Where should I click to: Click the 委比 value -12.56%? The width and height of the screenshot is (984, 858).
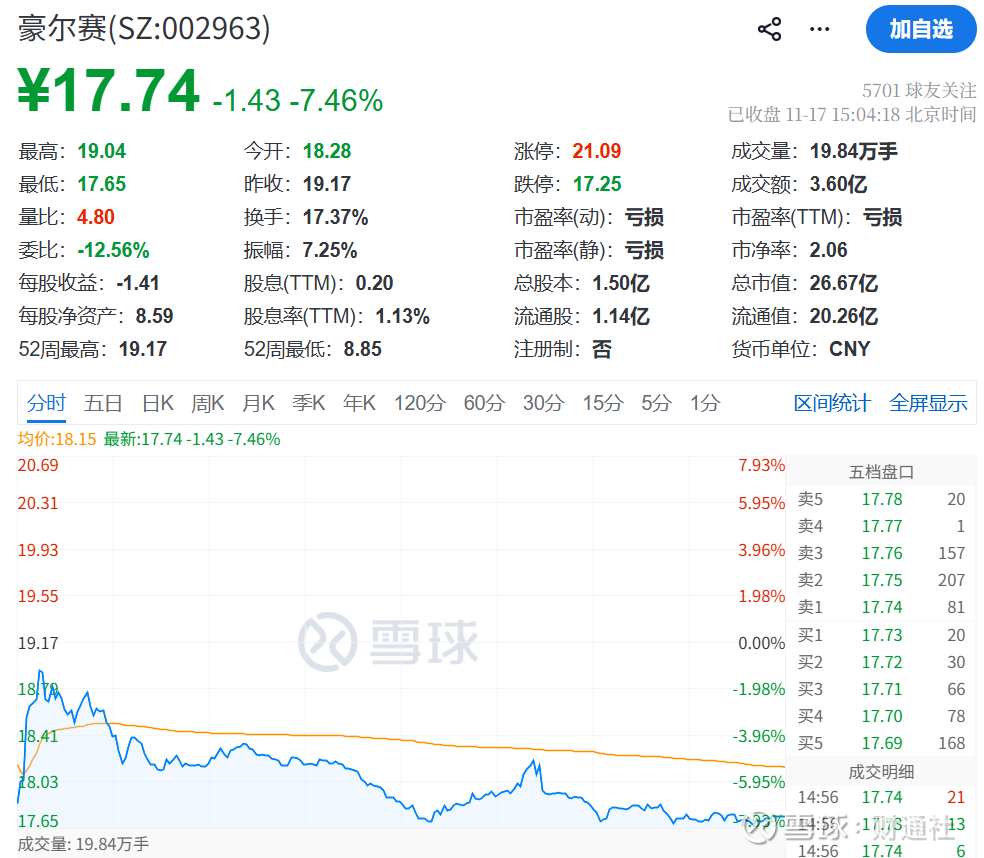pyautogui.click(x=114, y=250)
